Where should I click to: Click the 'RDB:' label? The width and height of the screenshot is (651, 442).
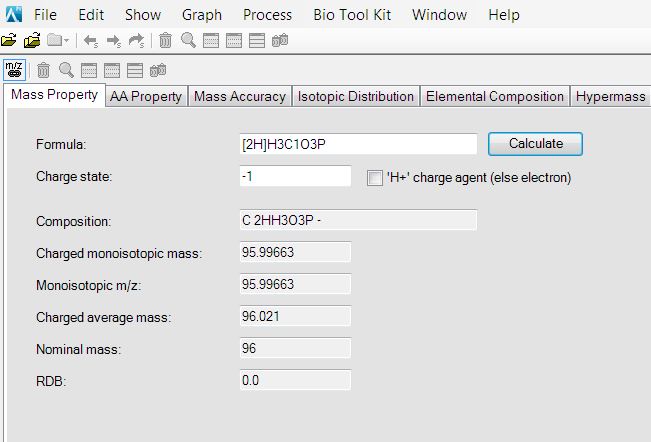[x=51, y=381]
